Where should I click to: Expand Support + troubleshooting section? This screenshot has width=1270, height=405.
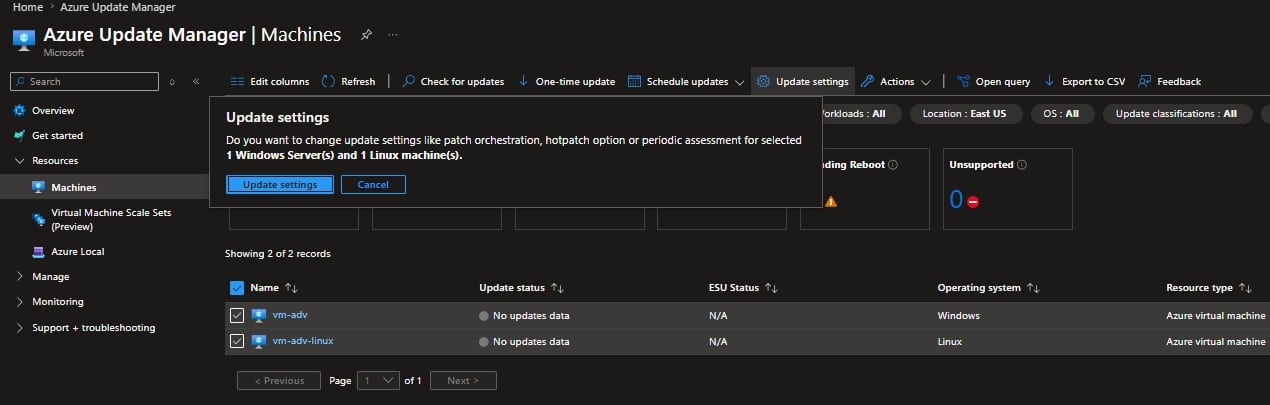pyautogui.click(x=20, y=327)
